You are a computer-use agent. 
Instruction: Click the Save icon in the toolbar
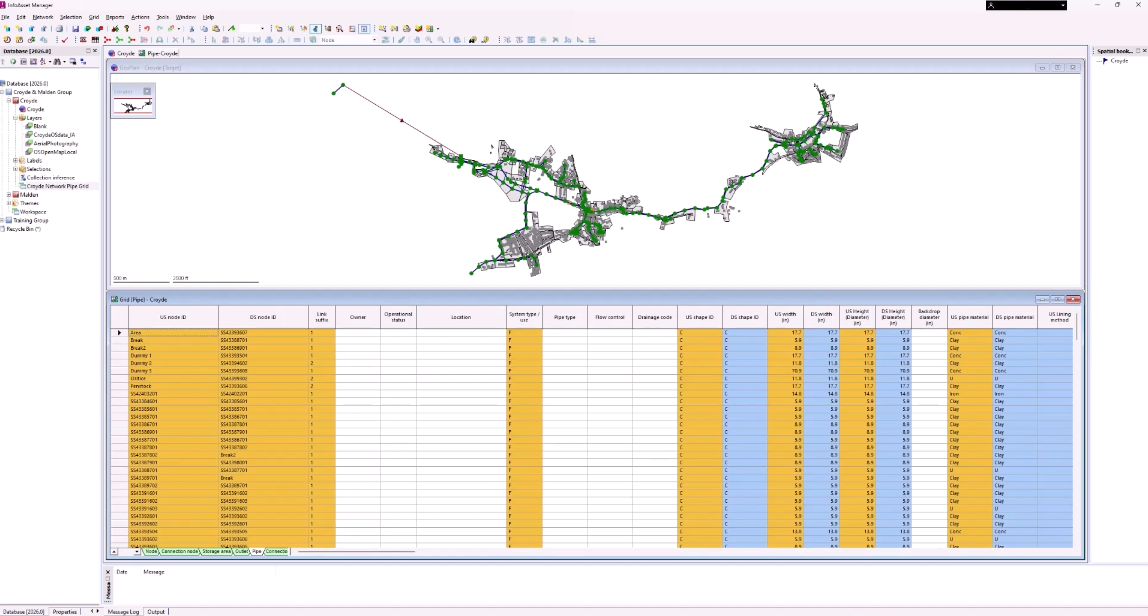coord(75,29)
